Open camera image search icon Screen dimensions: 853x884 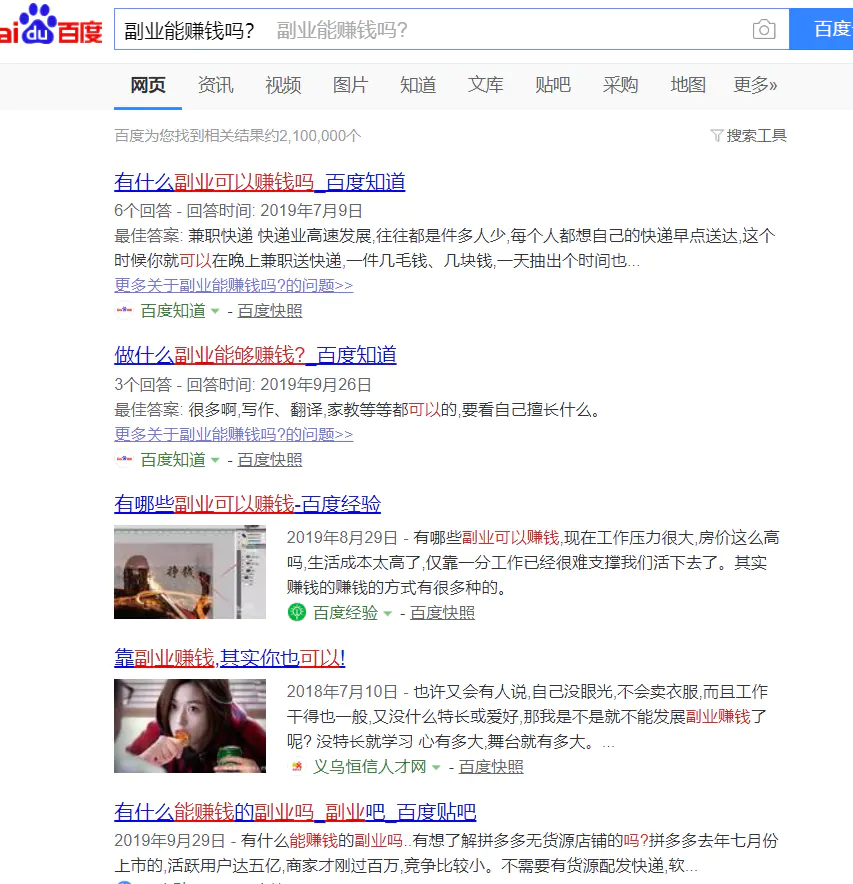(x=764, y=29)
